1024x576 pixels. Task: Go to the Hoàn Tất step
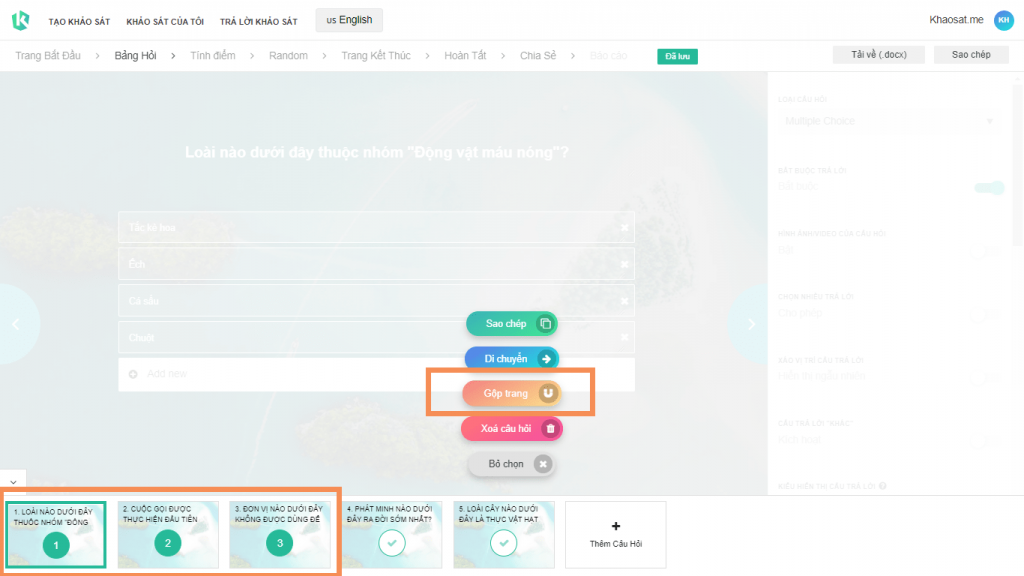466,56
